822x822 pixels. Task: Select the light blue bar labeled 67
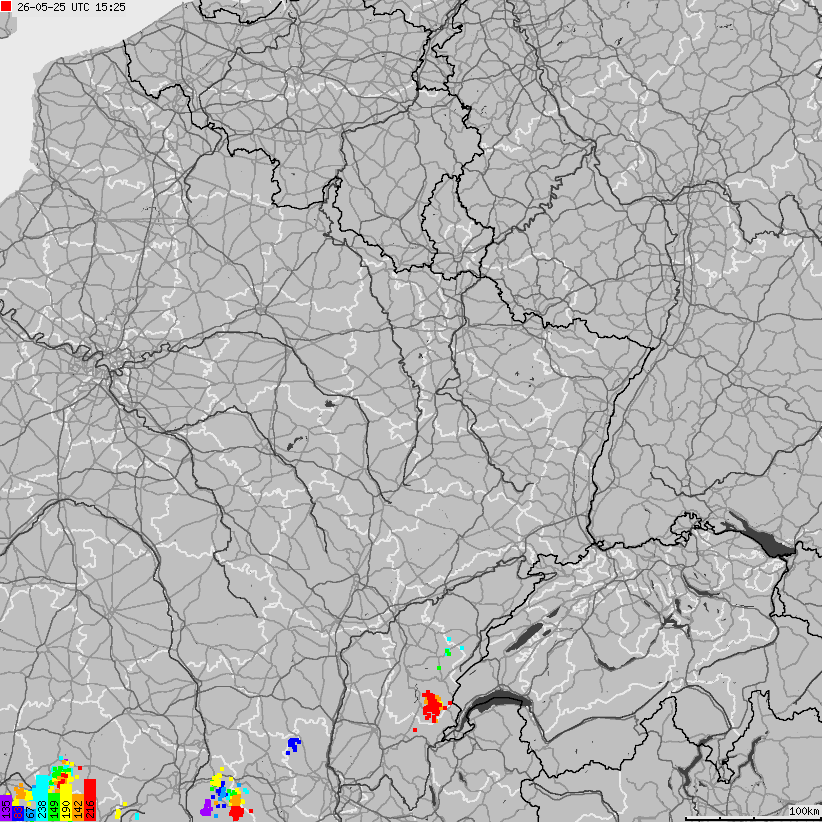[x=30, y=815]
